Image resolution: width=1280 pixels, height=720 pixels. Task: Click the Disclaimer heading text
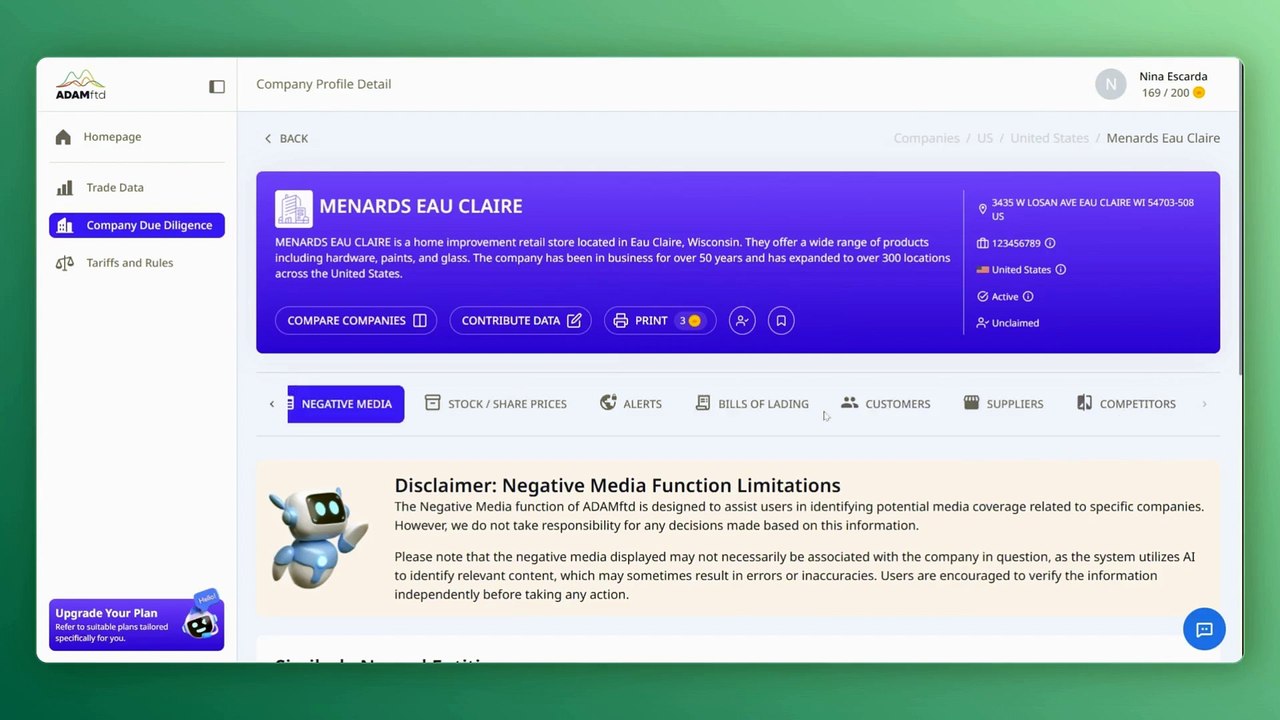[617, 485]
